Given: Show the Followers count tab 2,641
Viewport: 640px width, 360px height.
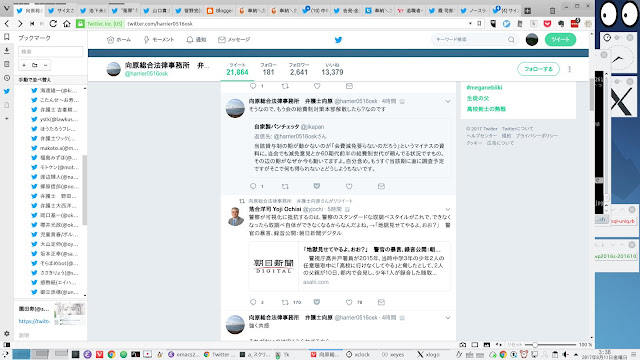Looking at the screenshot, I should click(x=299, y=69).
